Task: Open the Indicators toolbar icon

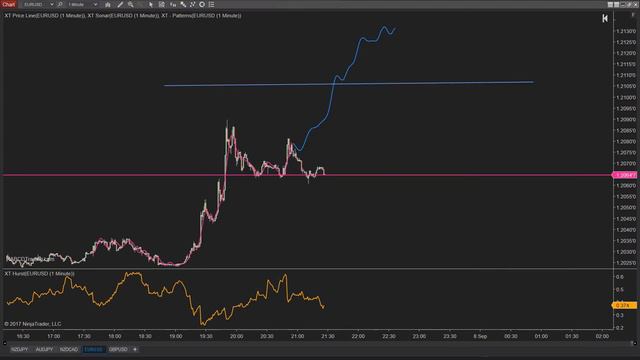Action: (x=183, y=4)
